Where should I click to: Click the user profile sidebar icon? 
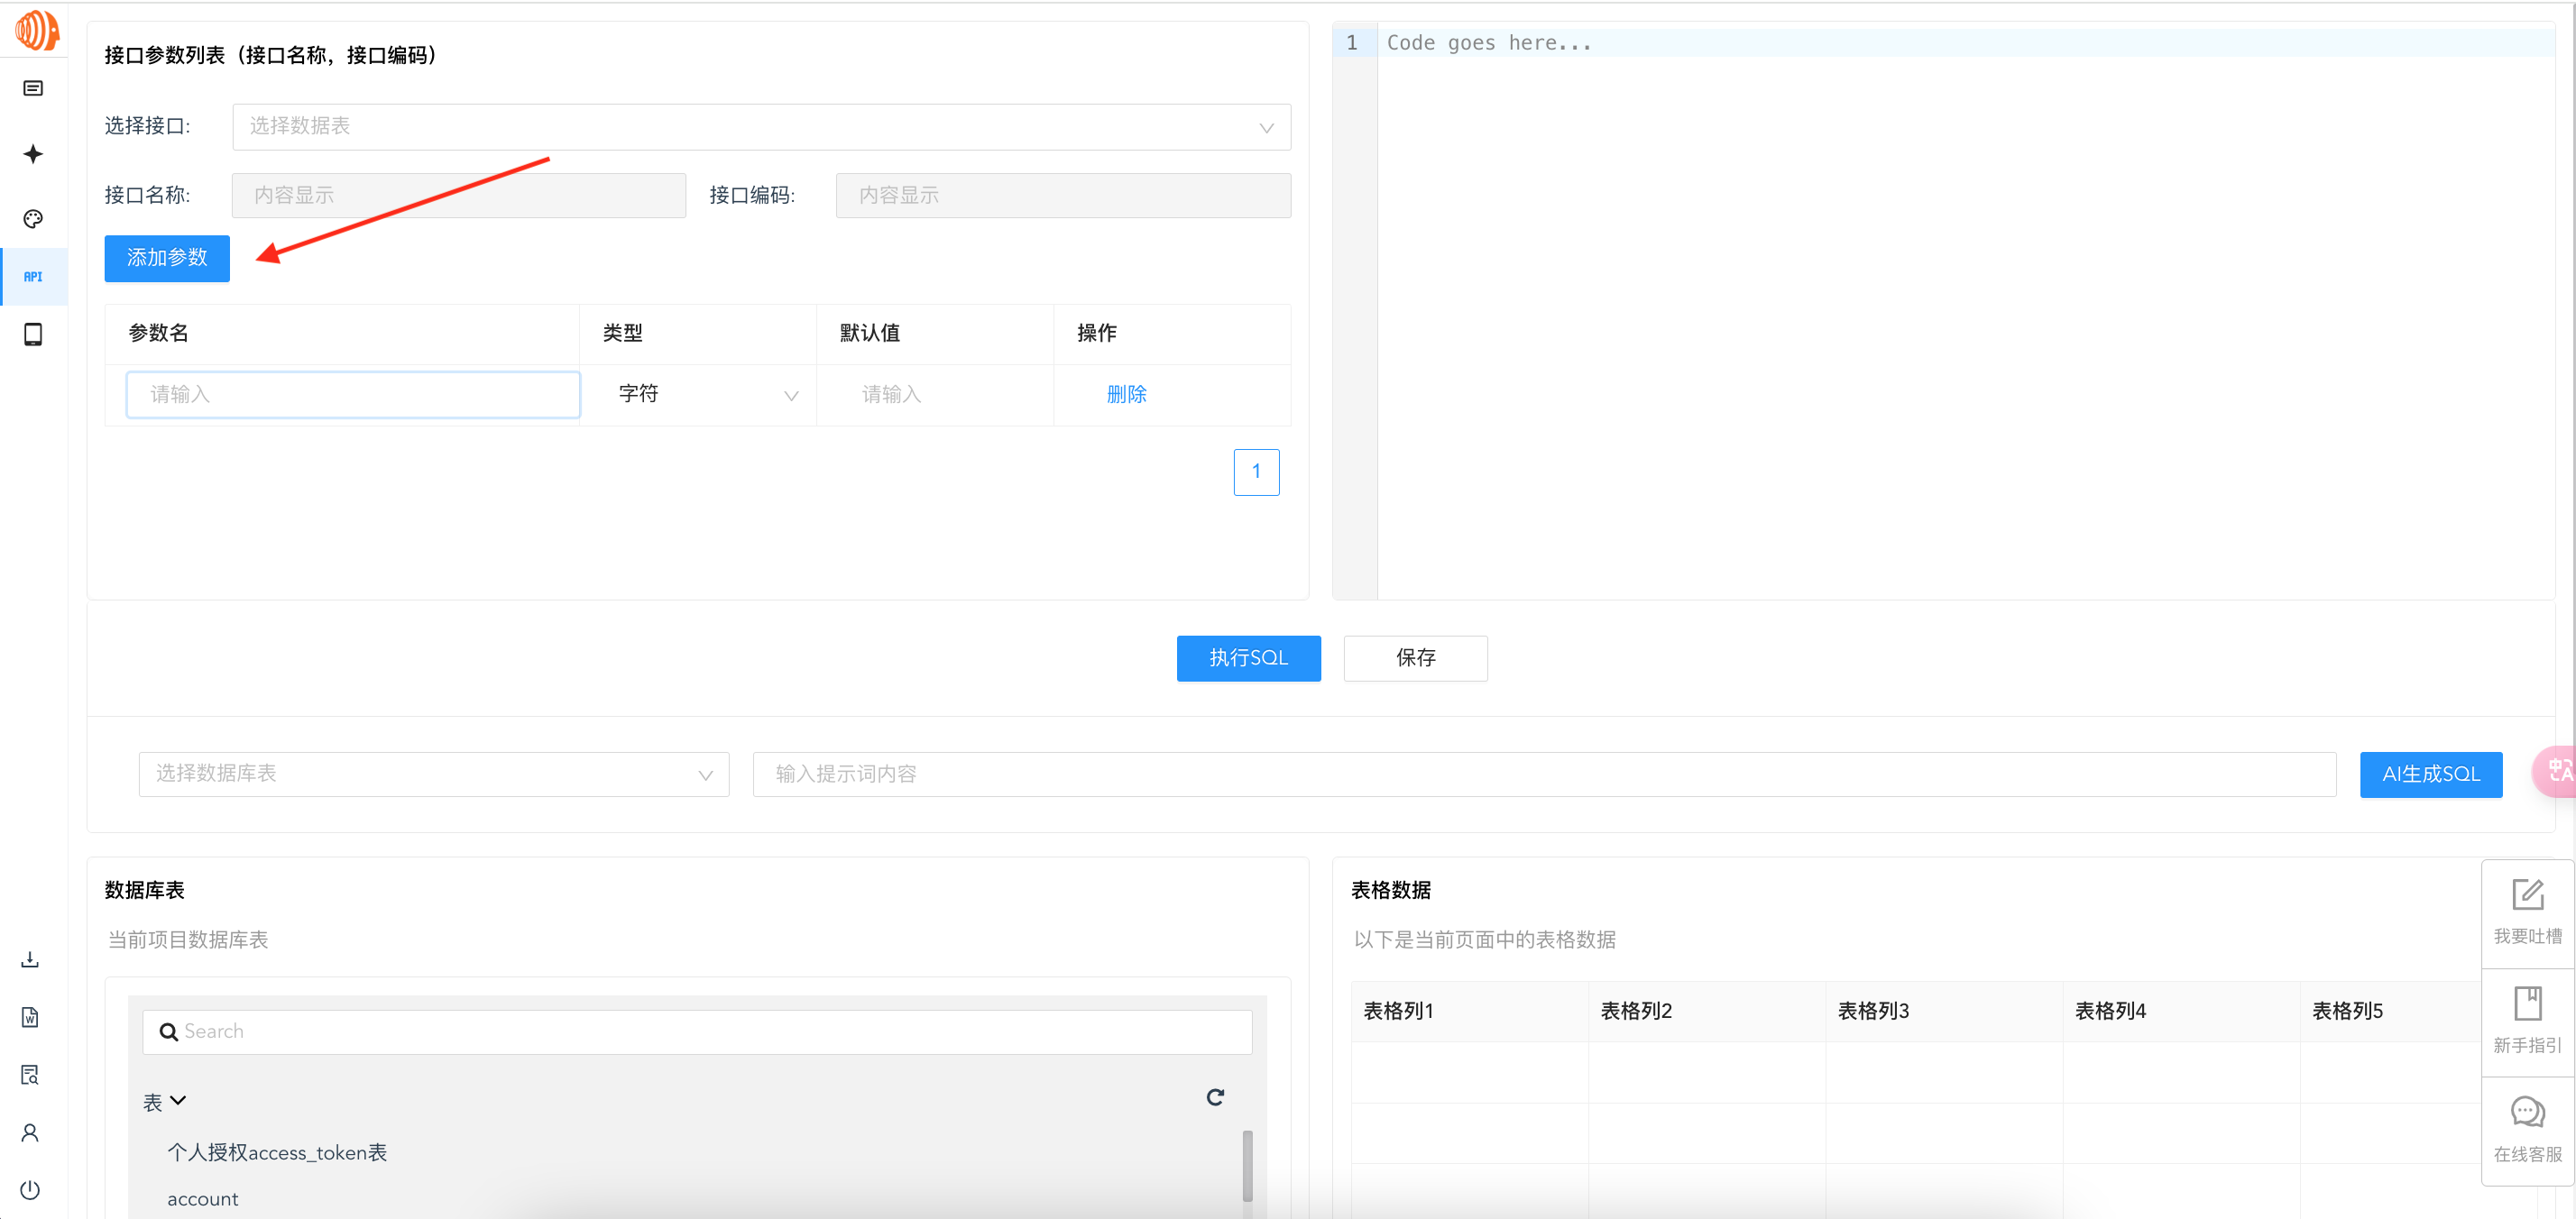(x=30, y=1132)
